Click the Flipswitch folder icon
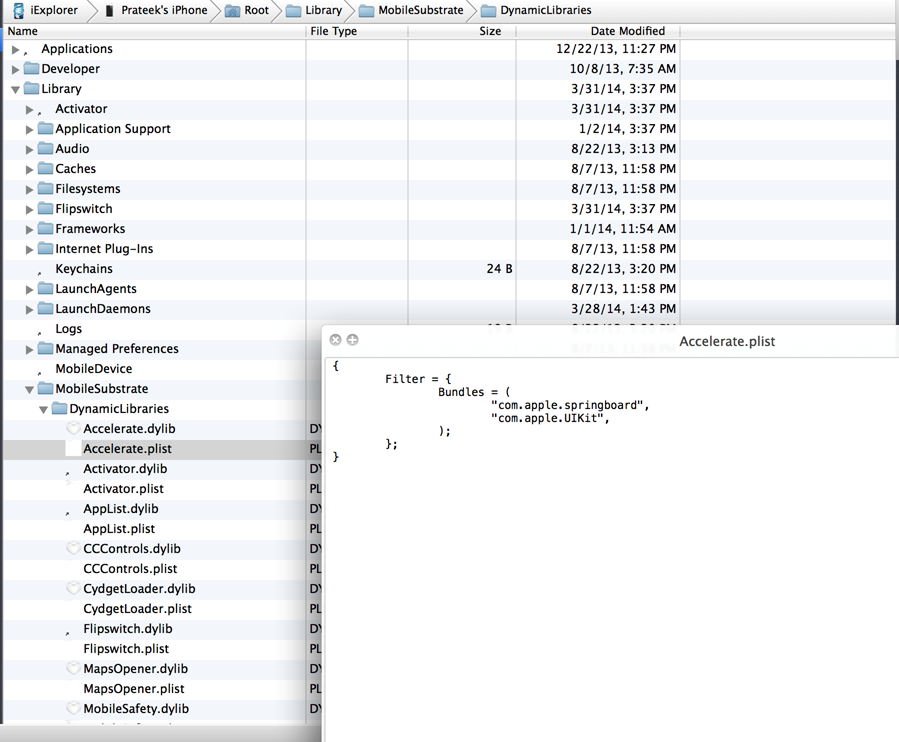 pos(45,209)
